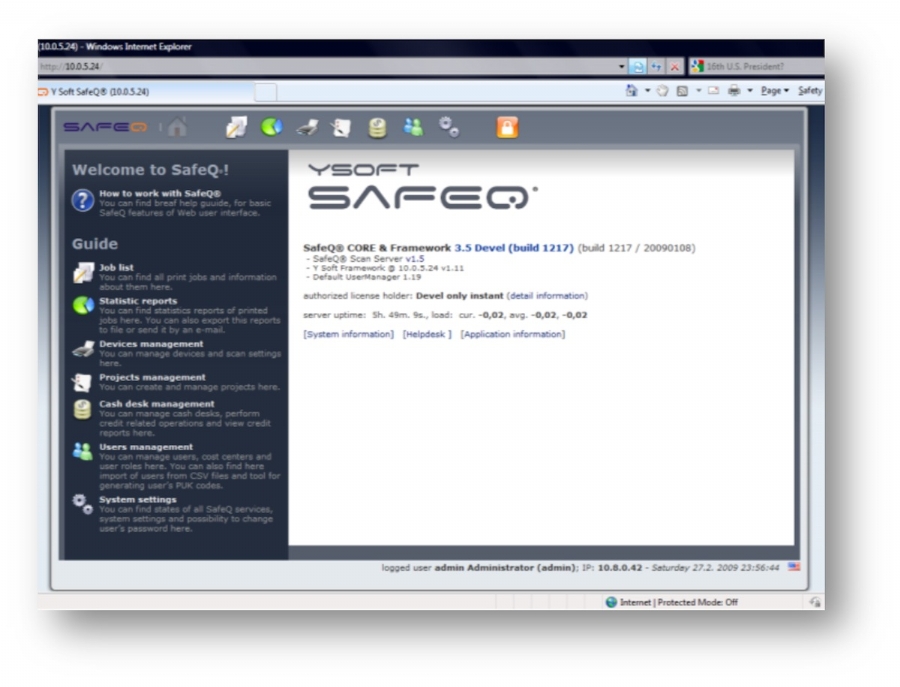Image resolution: width=900 pixels, height=687 pixels.
Task: Open the System settings link text in Guide
Action: [138, 499]
